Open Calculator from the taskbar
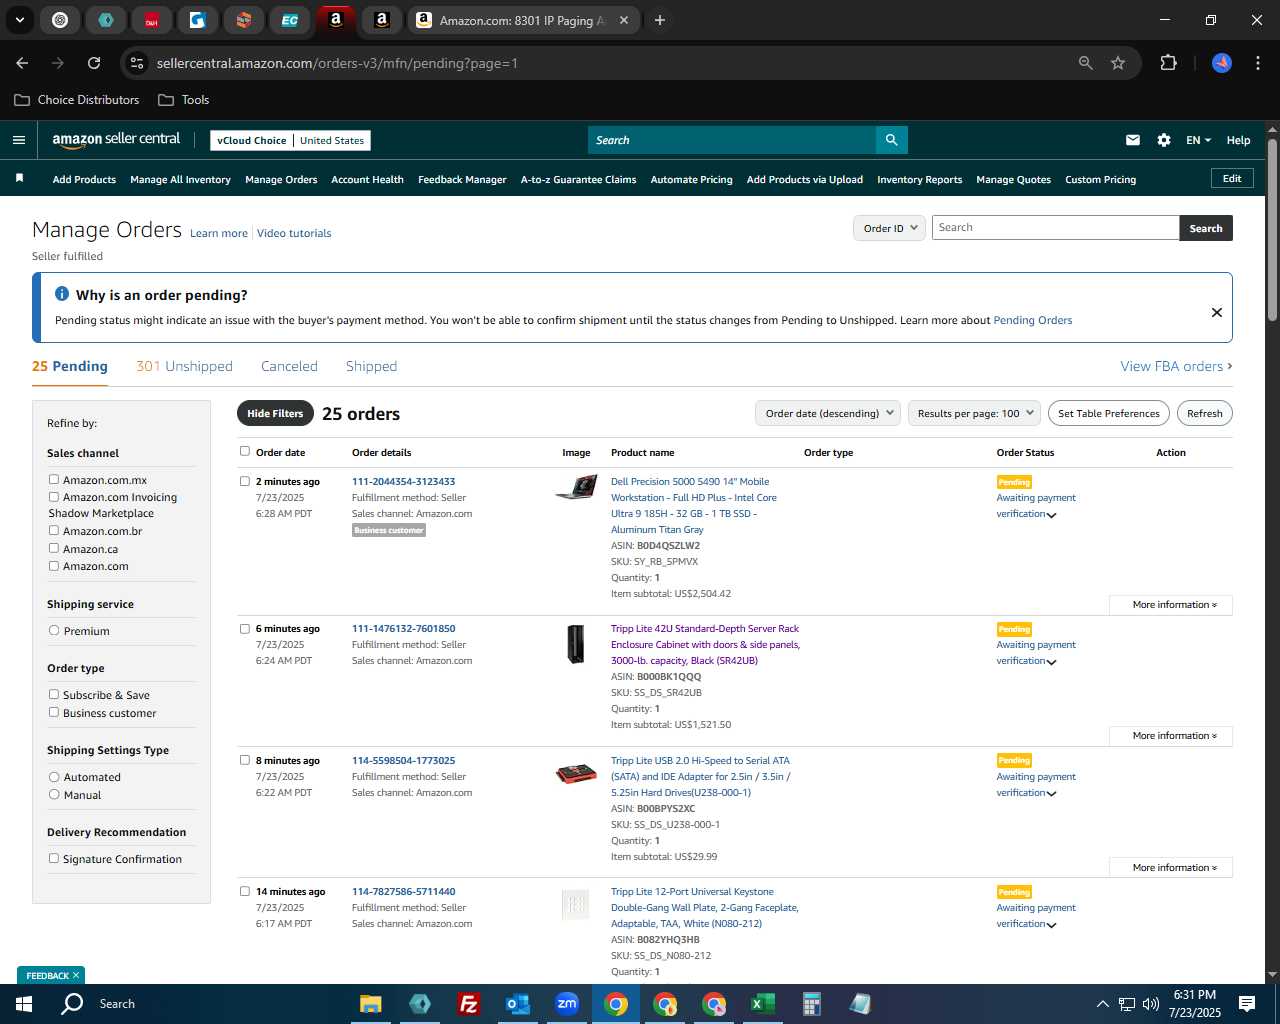This screenshot has height=1024, width=1280. coord(811,1004)
